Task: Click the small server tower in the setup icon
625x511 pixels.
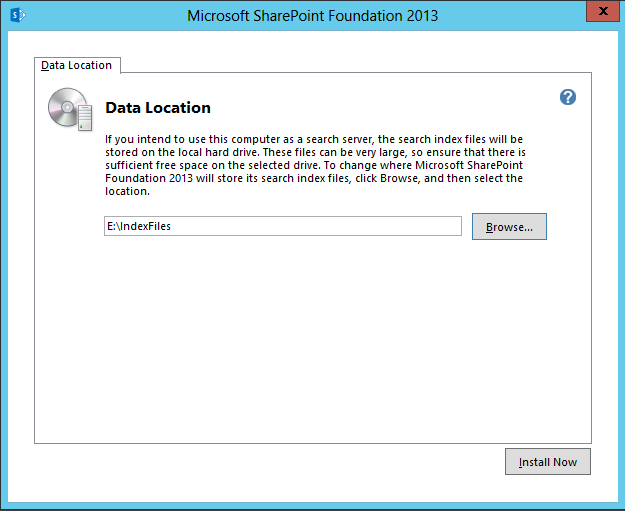Action: click(x=85, y=118)
